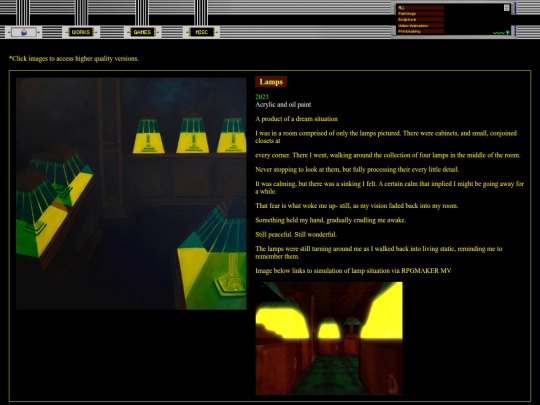Open the Lamps painting in higher quality
This screenshot has width=540, height=405.
pyautogui.click(x=131, y=194)
